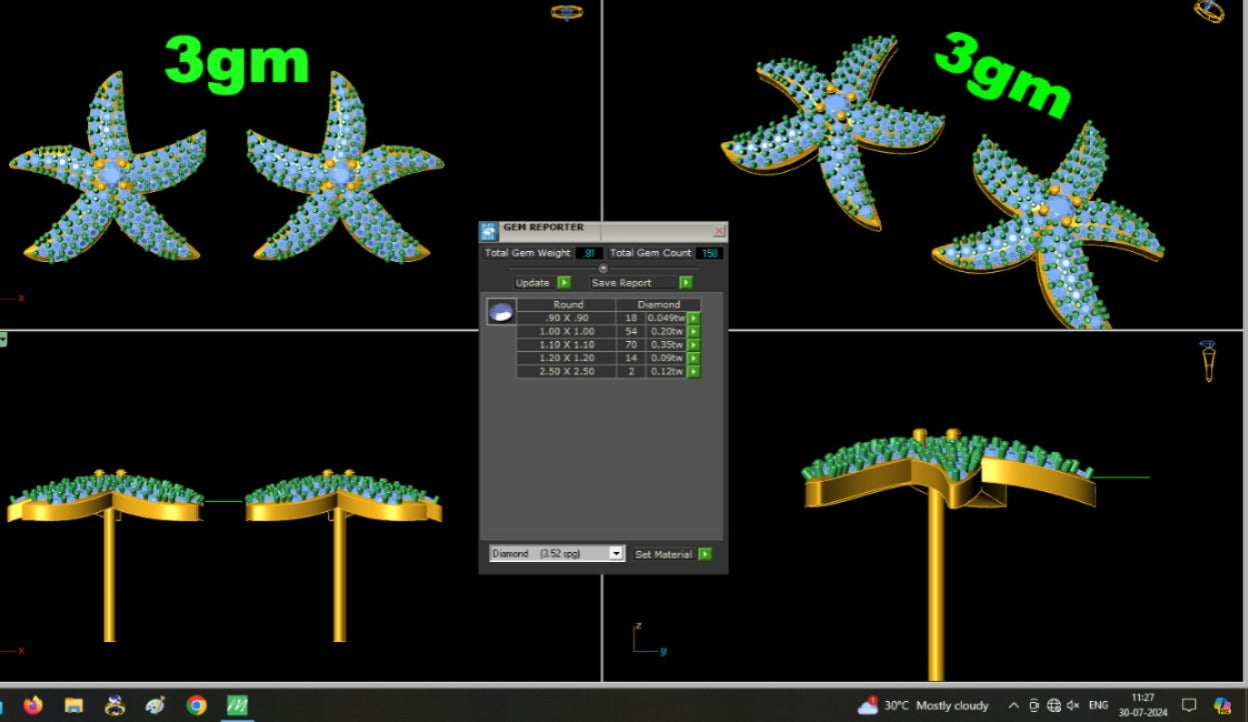Open the Diamond material dropdown

[616, 553]
